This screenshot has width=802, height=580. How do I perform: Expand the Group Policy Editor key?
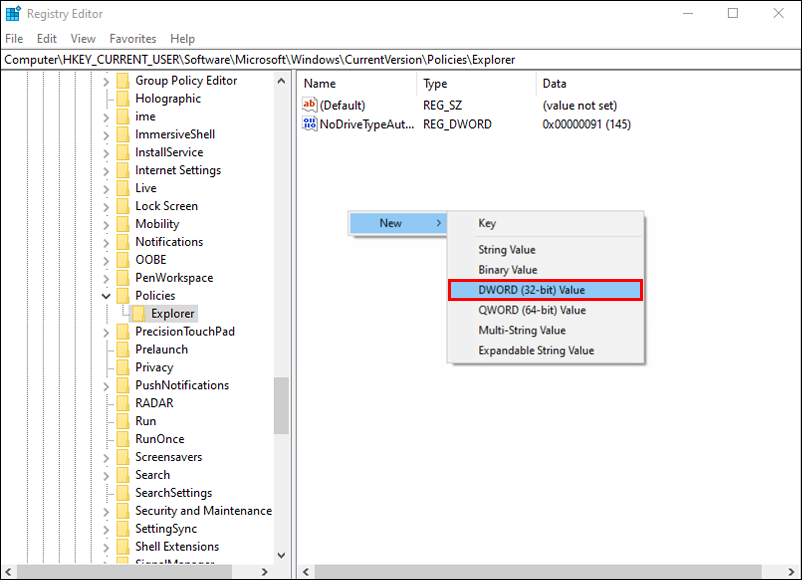coord(106,81)
